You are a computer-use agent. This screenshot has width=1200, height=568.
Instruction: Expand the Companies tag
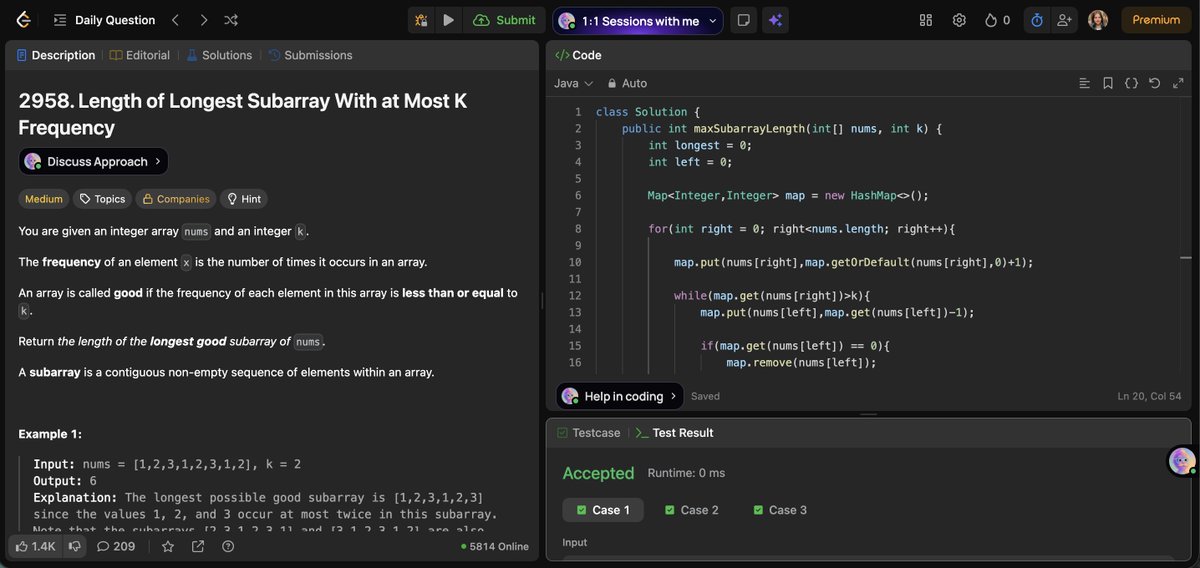(x=175, y=199)
